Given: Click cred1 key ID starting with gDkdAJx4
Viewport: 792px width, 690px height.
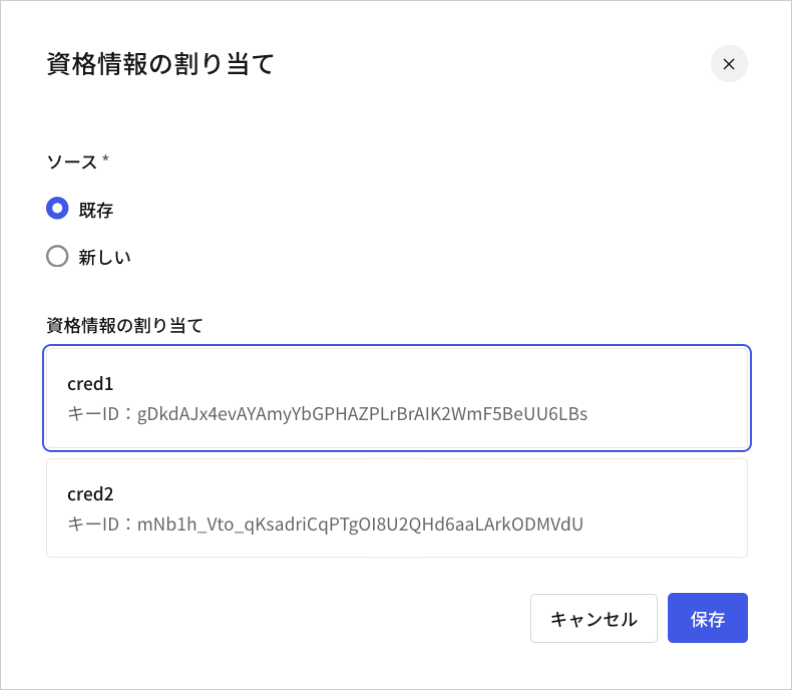Looking at the screenshot, I should (x=362, y=414).
